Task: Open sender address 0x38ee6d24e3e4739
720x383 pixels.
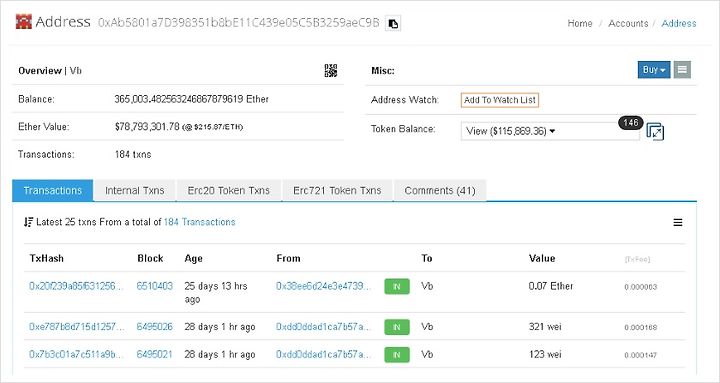Action: (x=323, y=286)
